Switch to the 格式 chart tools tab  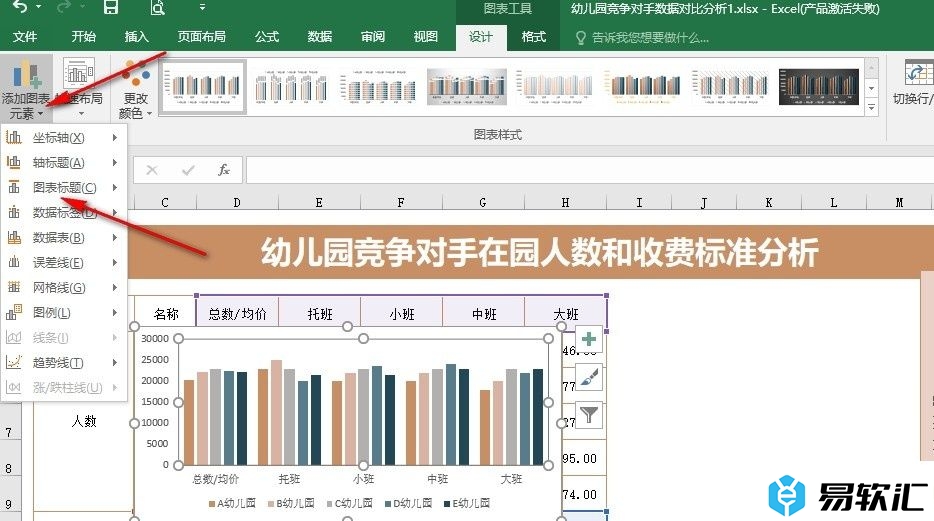[x=534, y=37]
